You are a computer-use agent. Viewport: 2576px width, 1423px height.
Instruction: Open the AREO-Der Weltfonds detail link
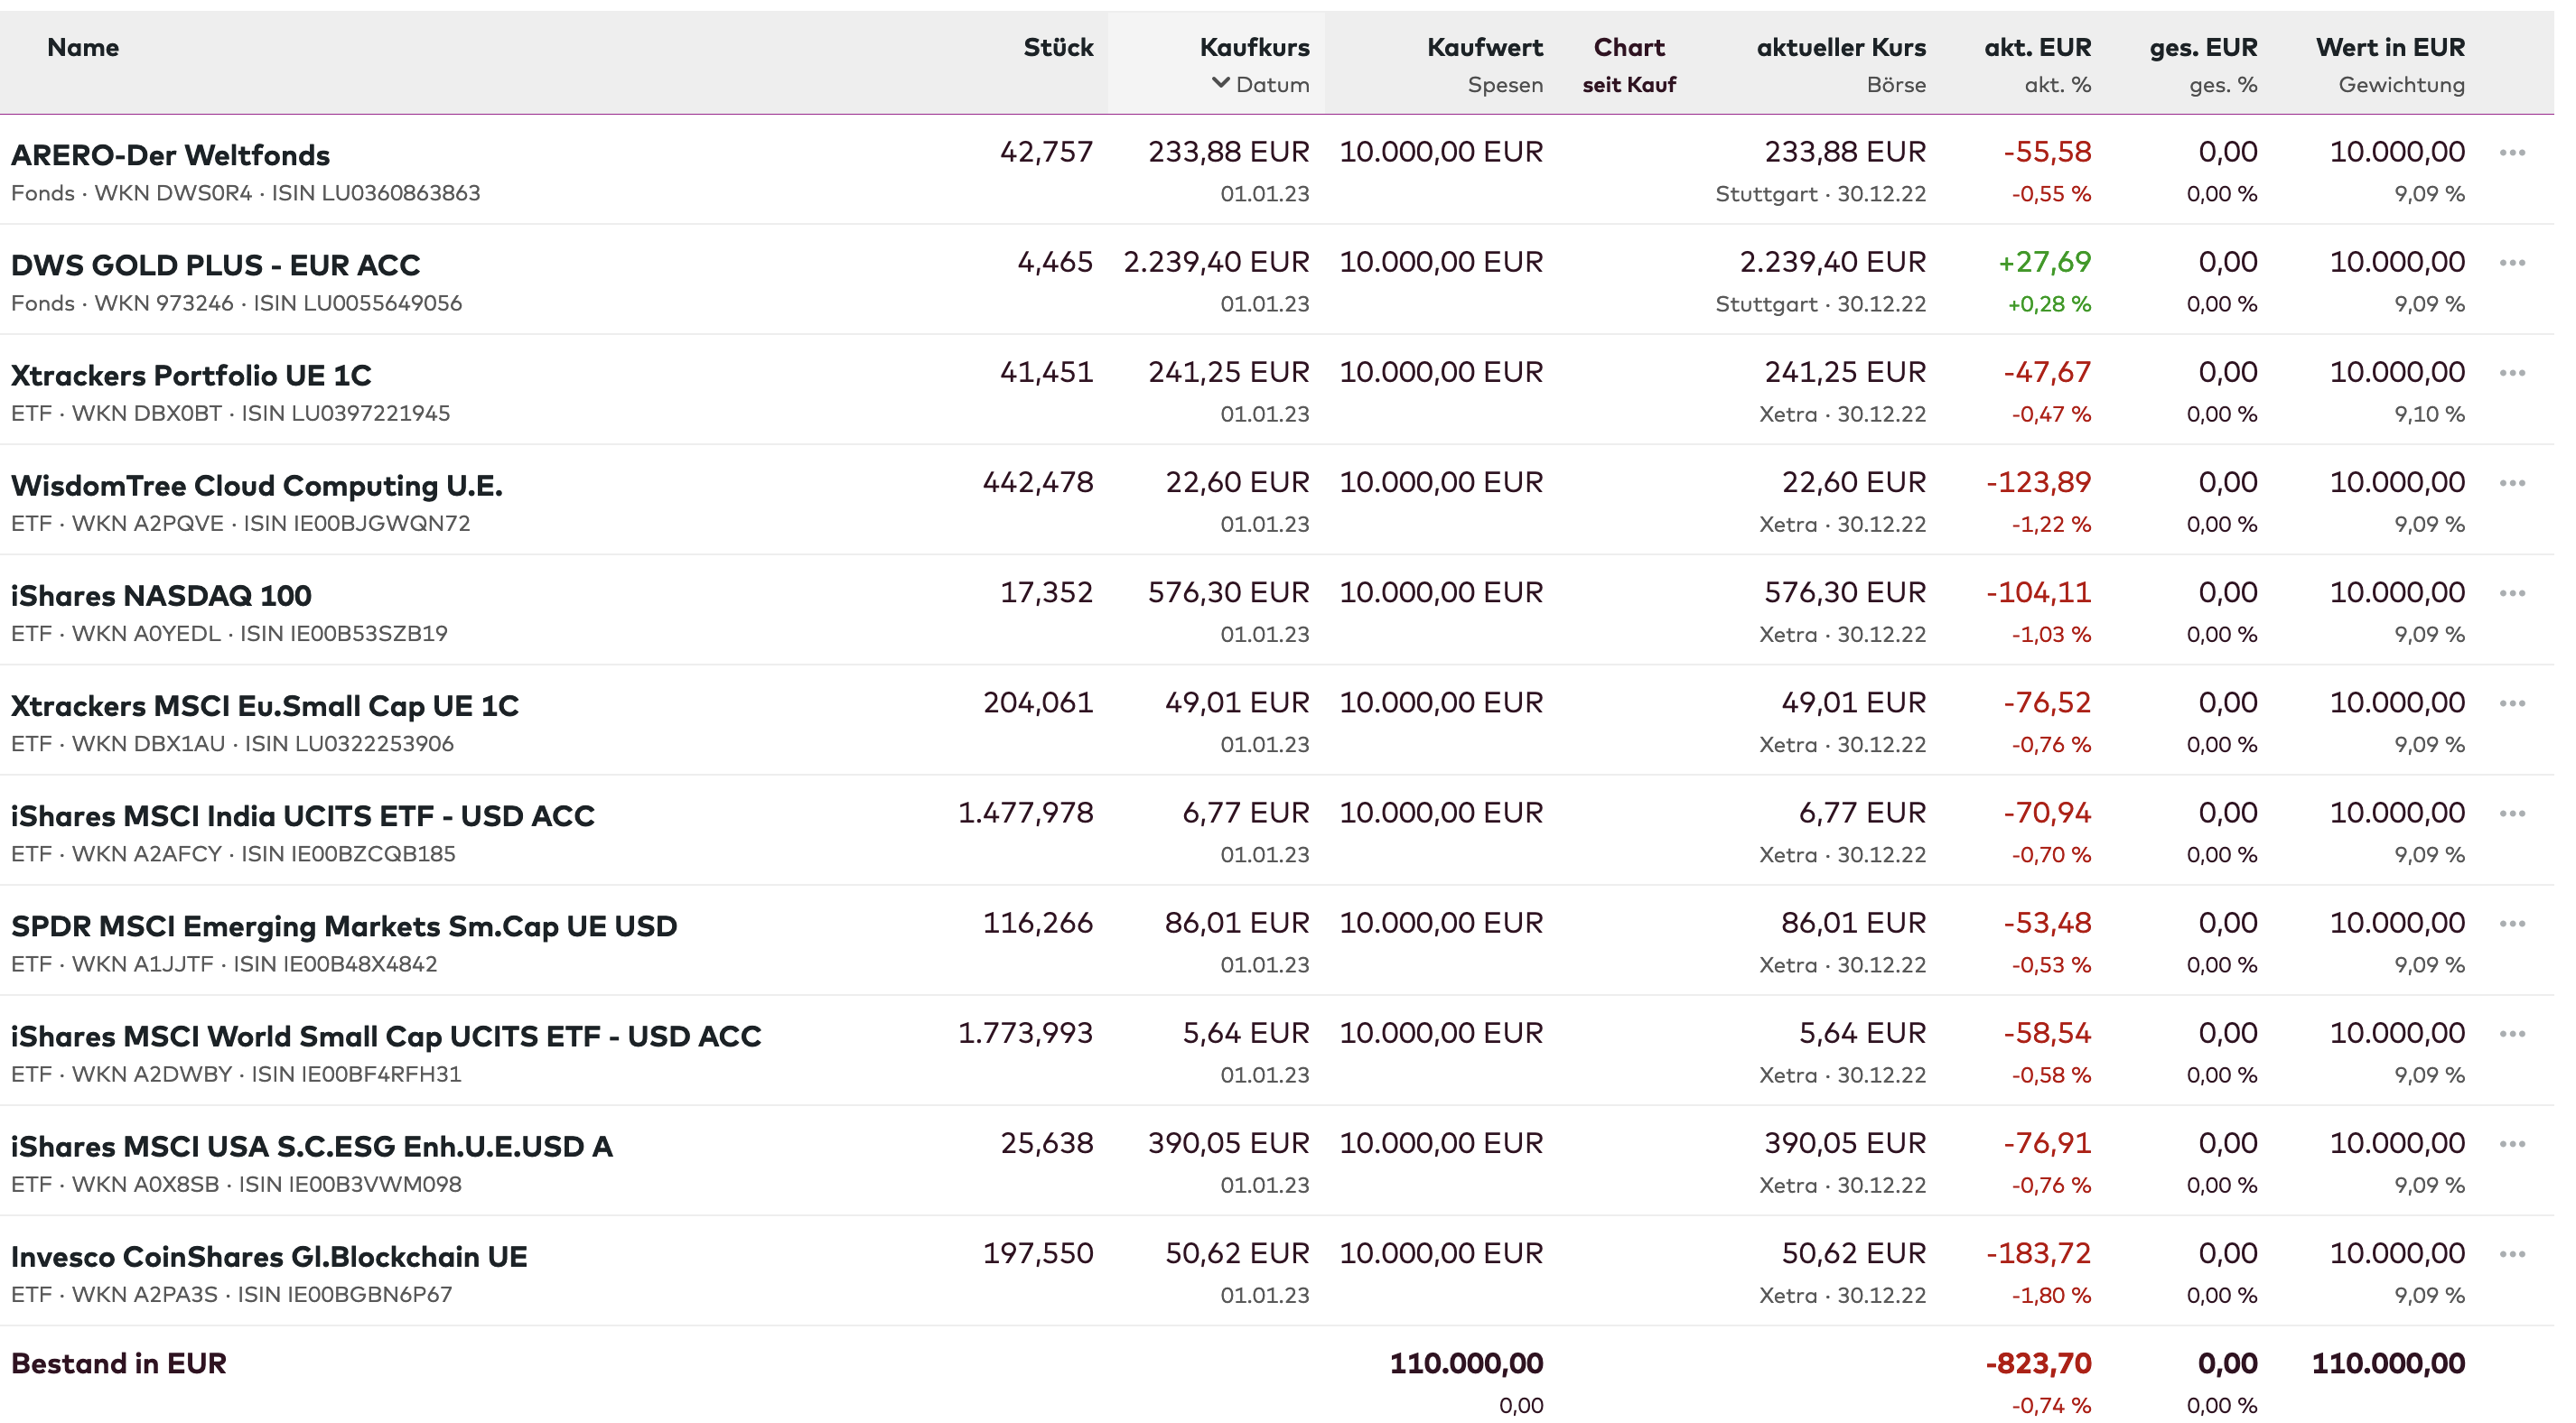click(170, 155)
